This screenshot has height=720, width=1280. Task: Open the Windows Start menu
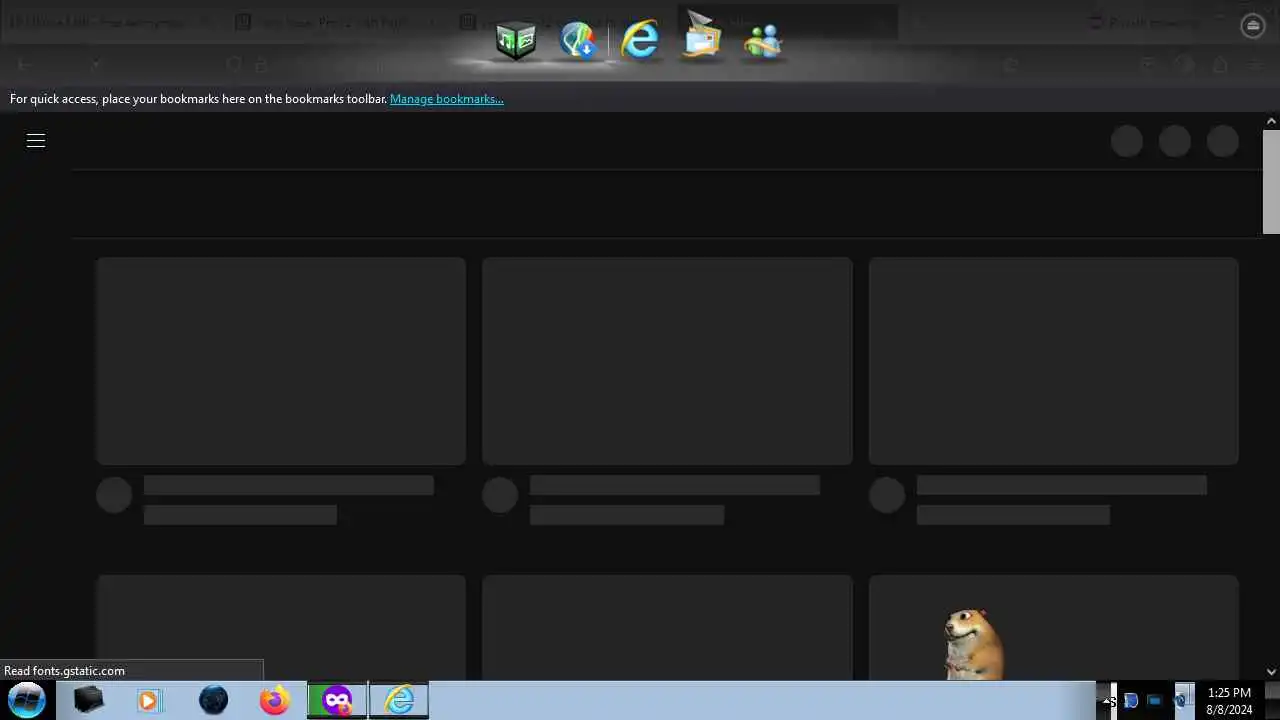coord(27,700)
